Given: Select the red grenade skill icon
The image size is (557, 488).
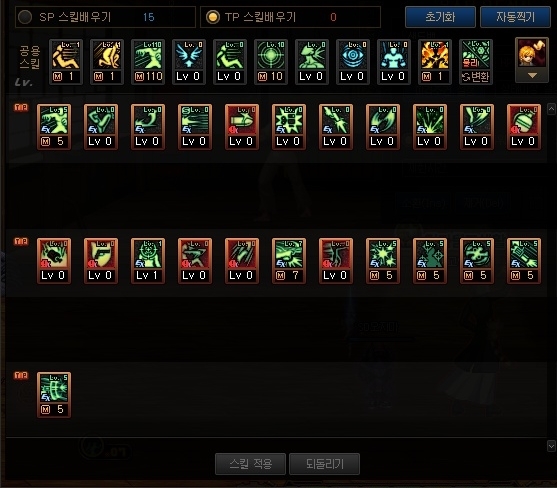Looking at the screenshot, I should point(524,127).
